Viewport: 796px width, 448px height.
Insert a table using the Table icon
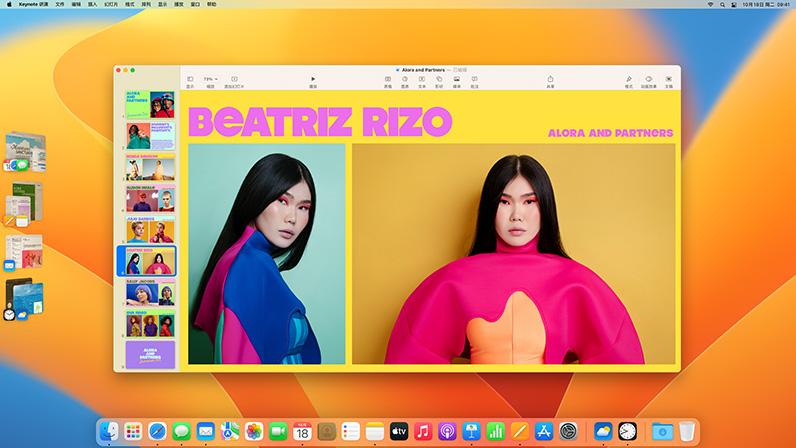(388, 81)
